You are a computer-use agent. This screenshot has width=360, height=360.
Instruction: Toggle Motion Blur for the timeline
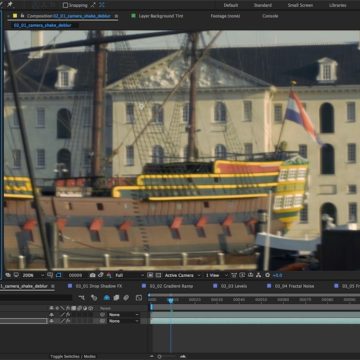coord(126,298)
